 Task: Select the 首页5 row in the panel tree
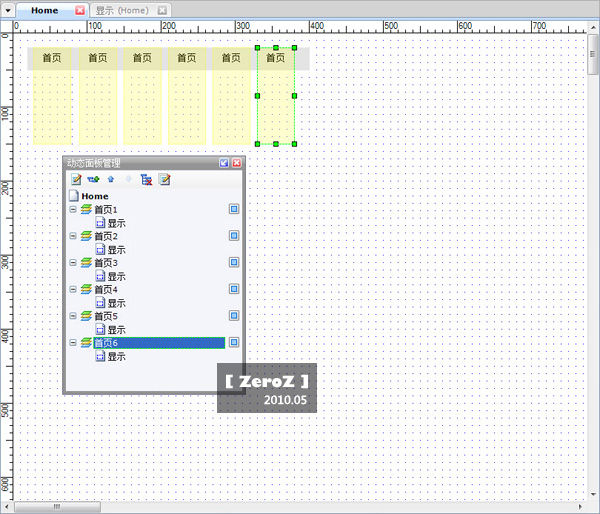(106, 316)
